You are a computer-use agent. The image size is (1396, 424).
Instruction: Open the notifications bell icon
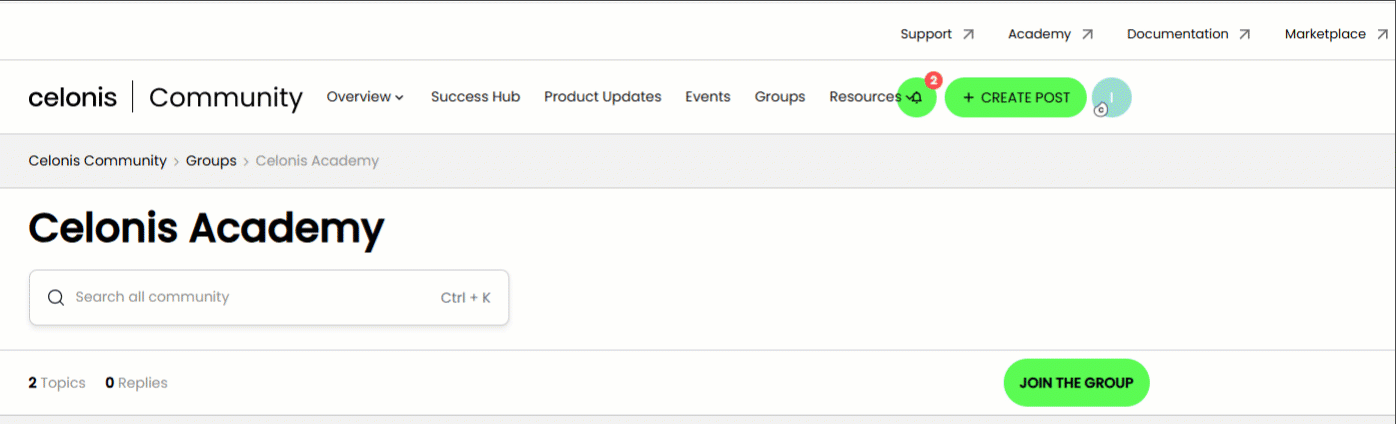coord(916,97)
